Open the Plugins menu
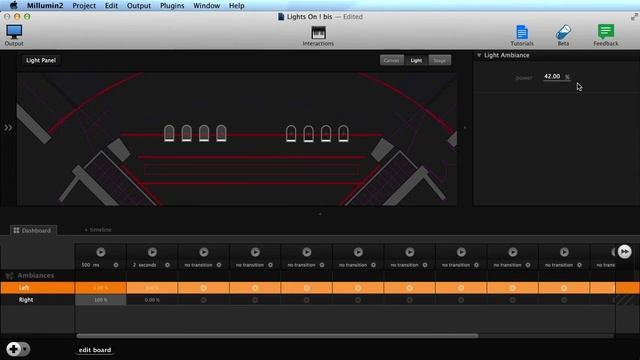Viewport: 640px width, 360px height. coord(172,5)
